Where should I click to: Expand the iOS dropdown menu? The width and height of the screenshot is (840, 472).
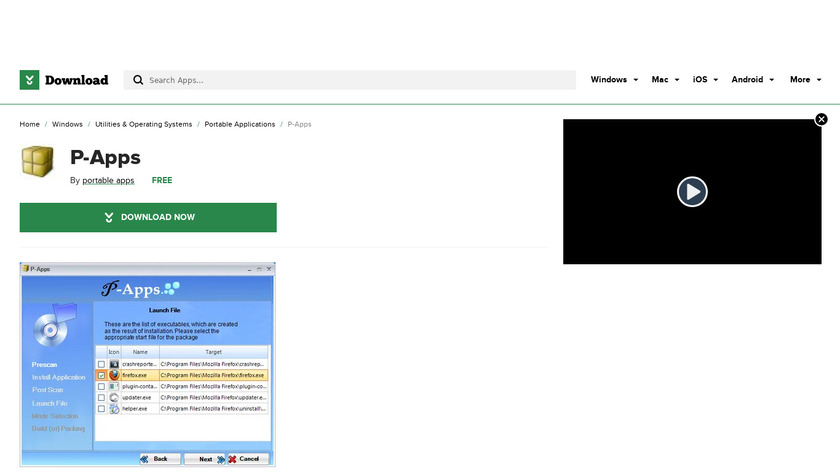[705, 79]
